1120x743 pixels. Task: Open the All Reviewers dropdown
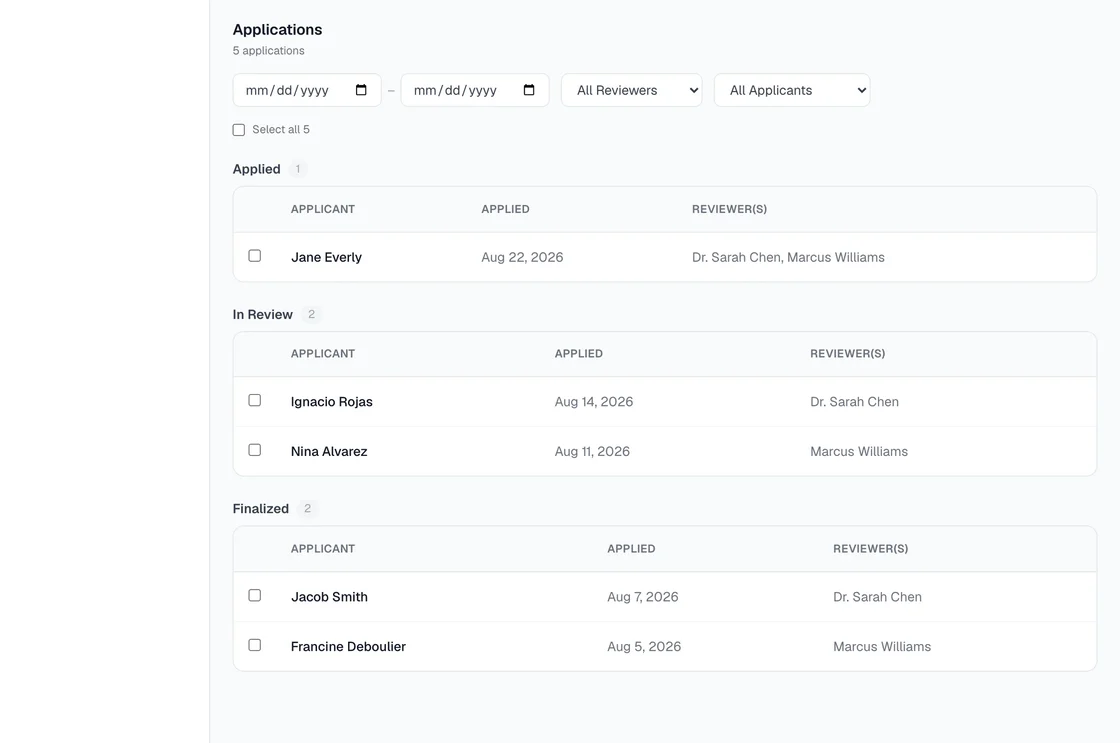[x=631, y=90]
